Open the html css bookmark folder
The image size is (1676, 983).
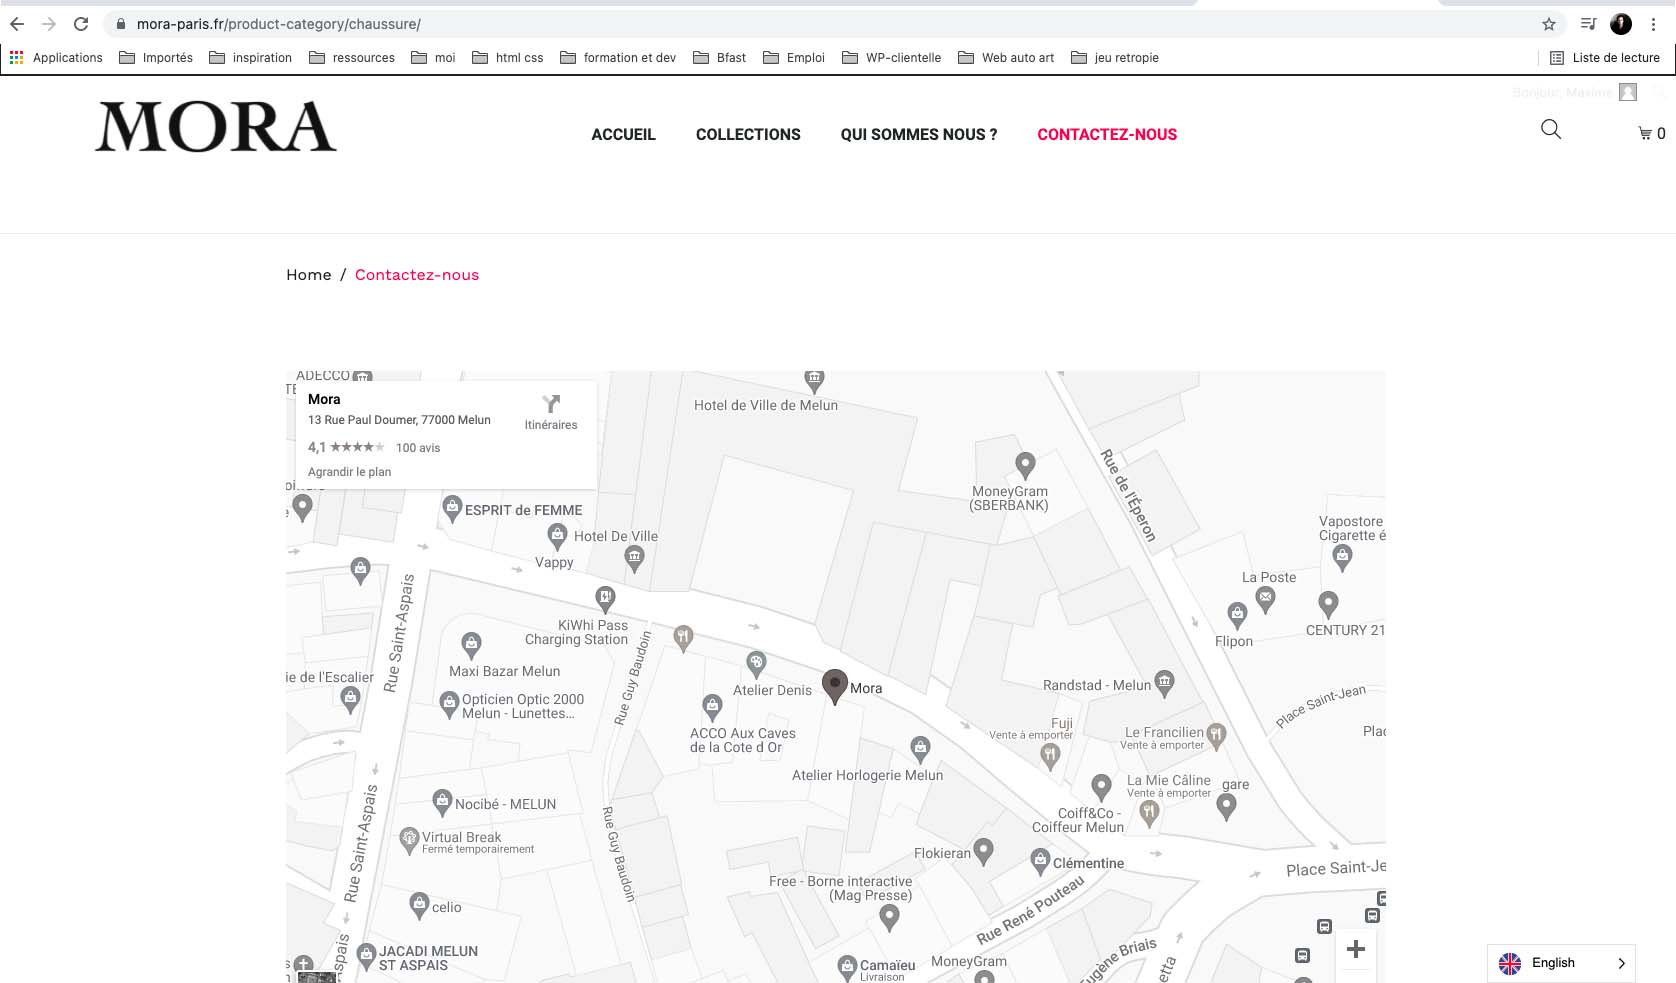pyautogui.click(x=508, y=58)
